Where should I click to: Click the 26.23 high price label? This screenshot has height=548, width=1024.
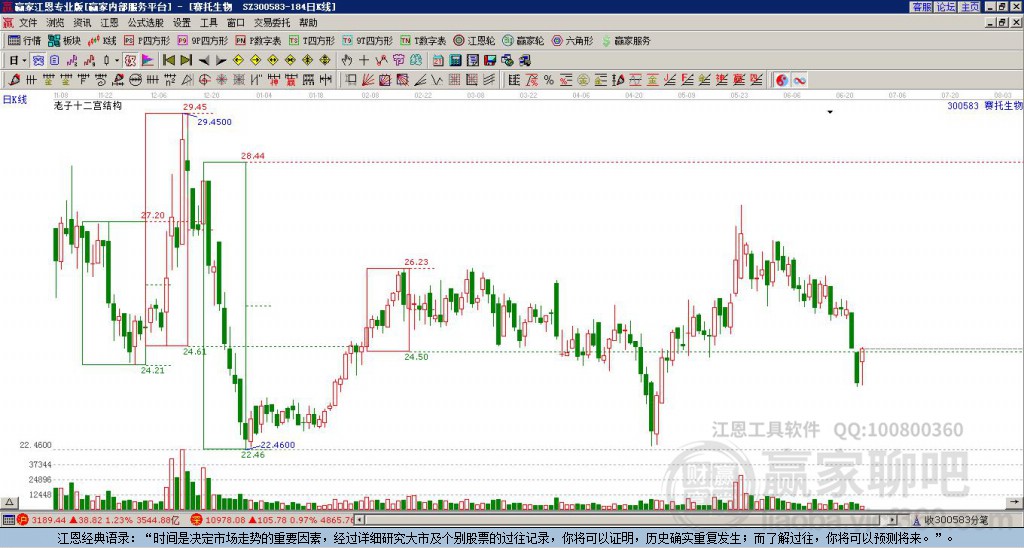click(416, 262)
